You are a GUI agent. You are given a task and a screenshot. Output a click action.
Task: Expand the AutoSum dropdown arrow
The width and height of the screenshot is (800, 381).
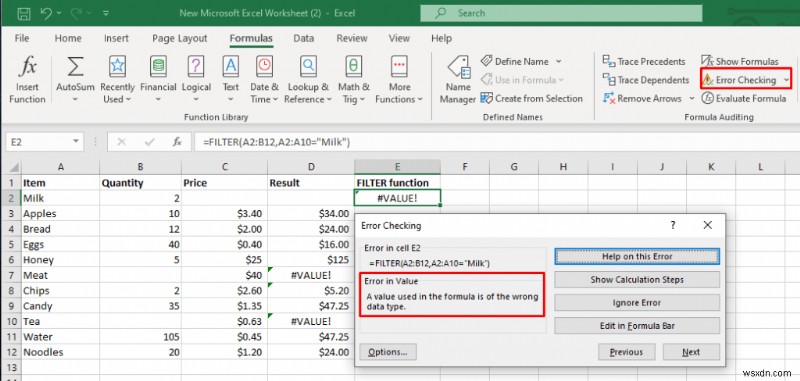(x=75, y=99)
